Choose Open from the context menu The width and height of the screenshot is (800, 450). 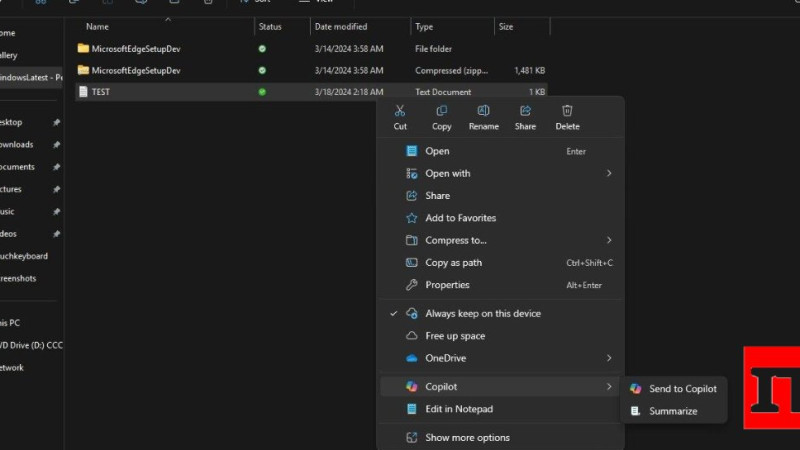[x=500, y=151]
